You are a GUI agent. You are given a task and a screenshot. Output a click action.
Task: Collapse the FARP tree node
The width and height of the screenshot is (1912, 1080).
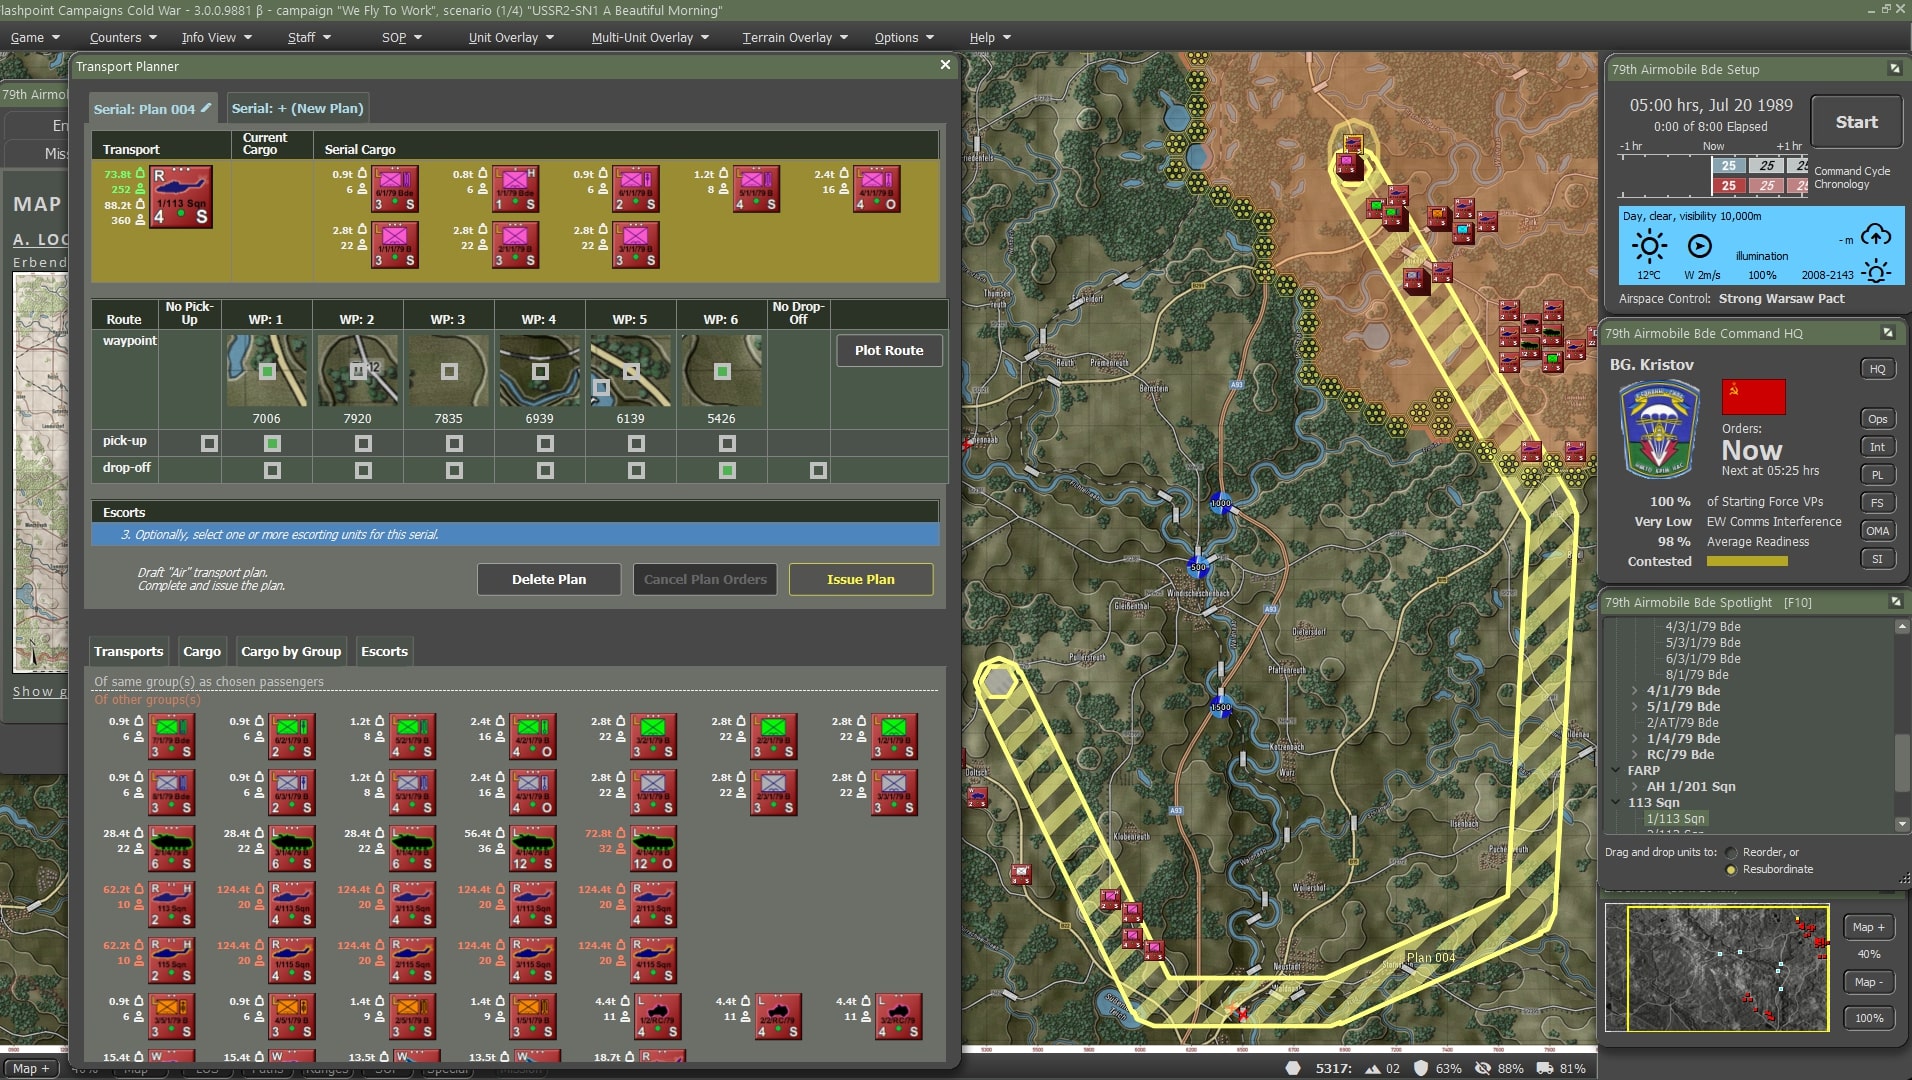point(1616,771)
